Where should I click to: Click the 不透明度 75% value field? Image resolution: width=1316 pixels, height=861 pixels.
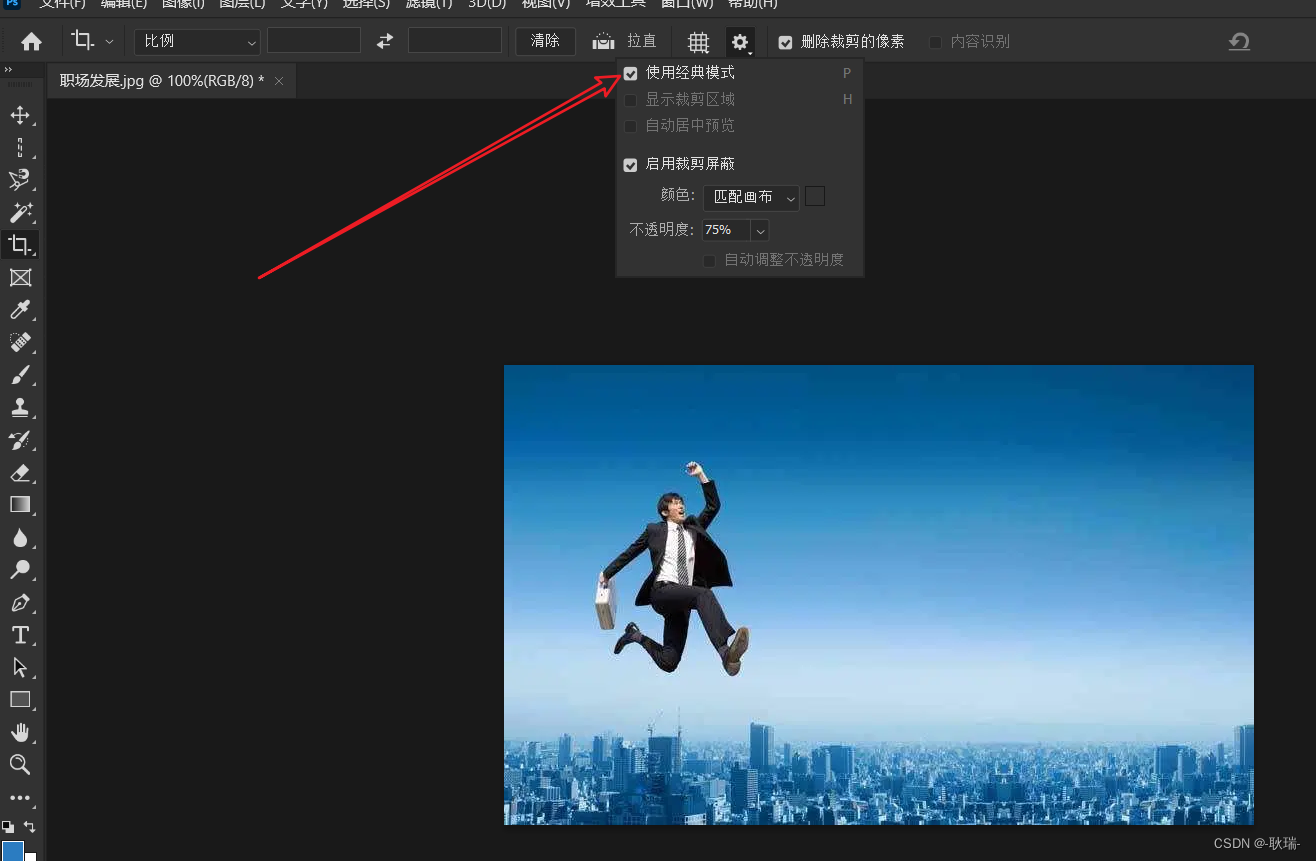[726, 230]
